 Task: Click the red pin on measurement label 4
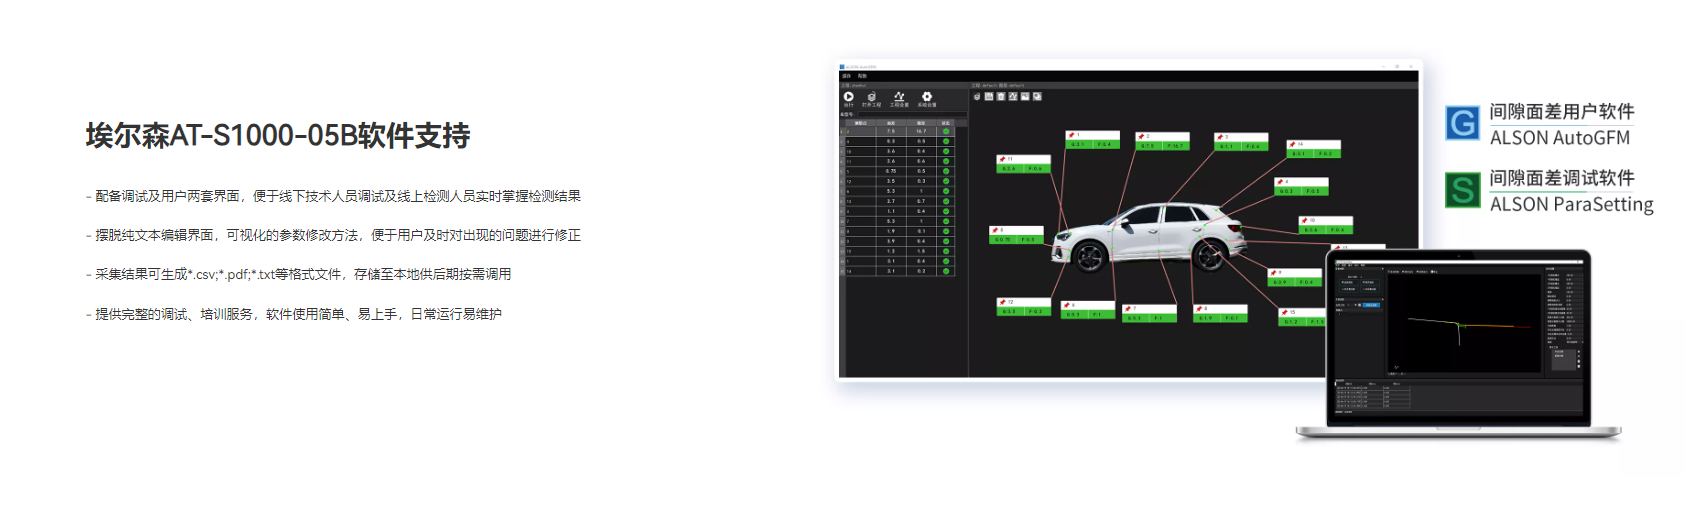[1280, 182]
